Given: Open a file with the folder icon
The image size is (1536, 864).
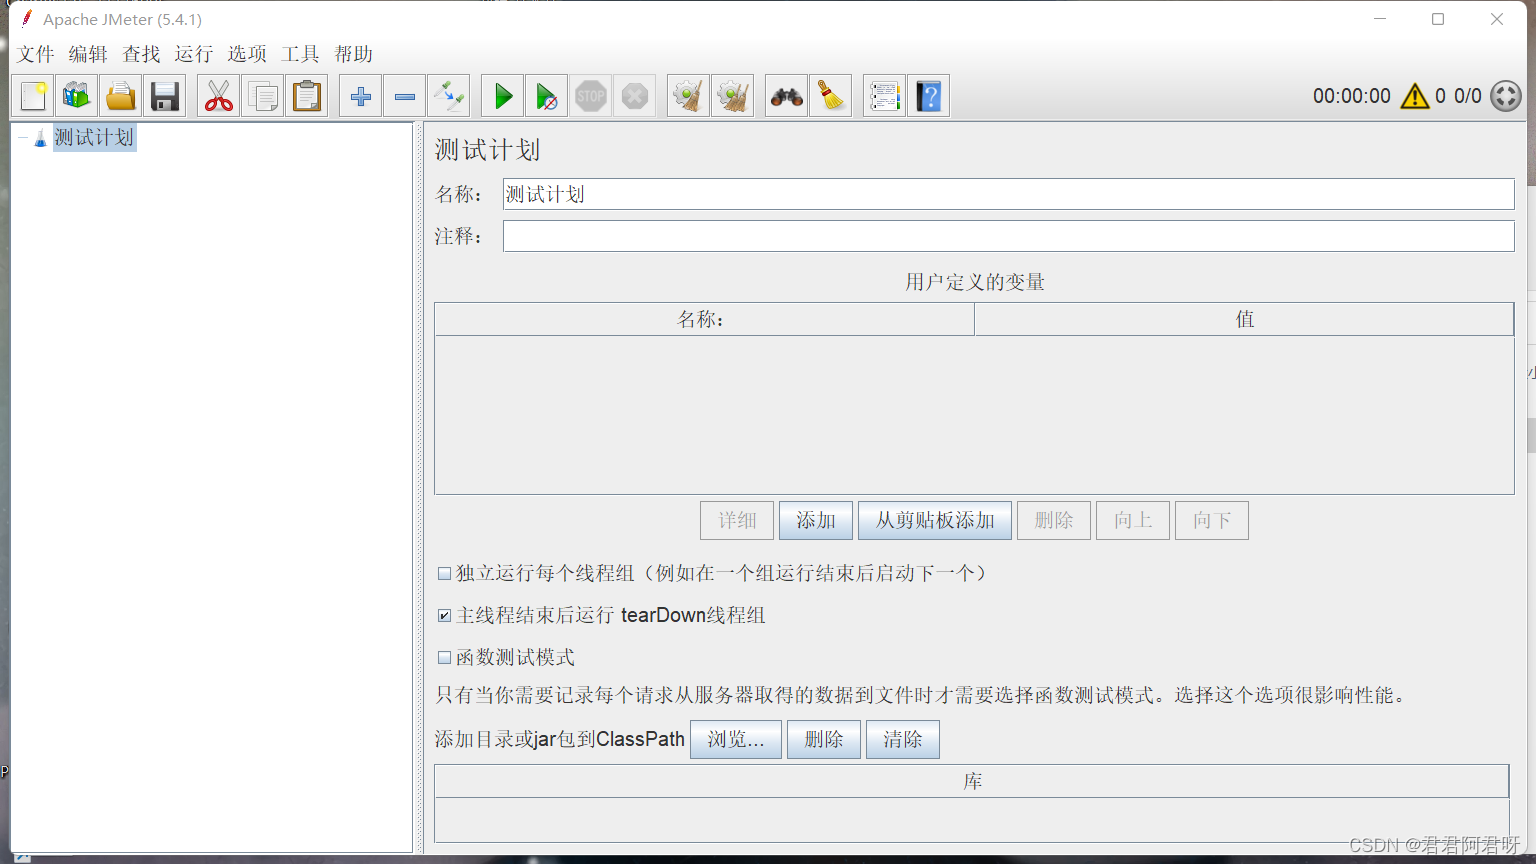Looking at the screenshot, I should click(x=120, y=96).
